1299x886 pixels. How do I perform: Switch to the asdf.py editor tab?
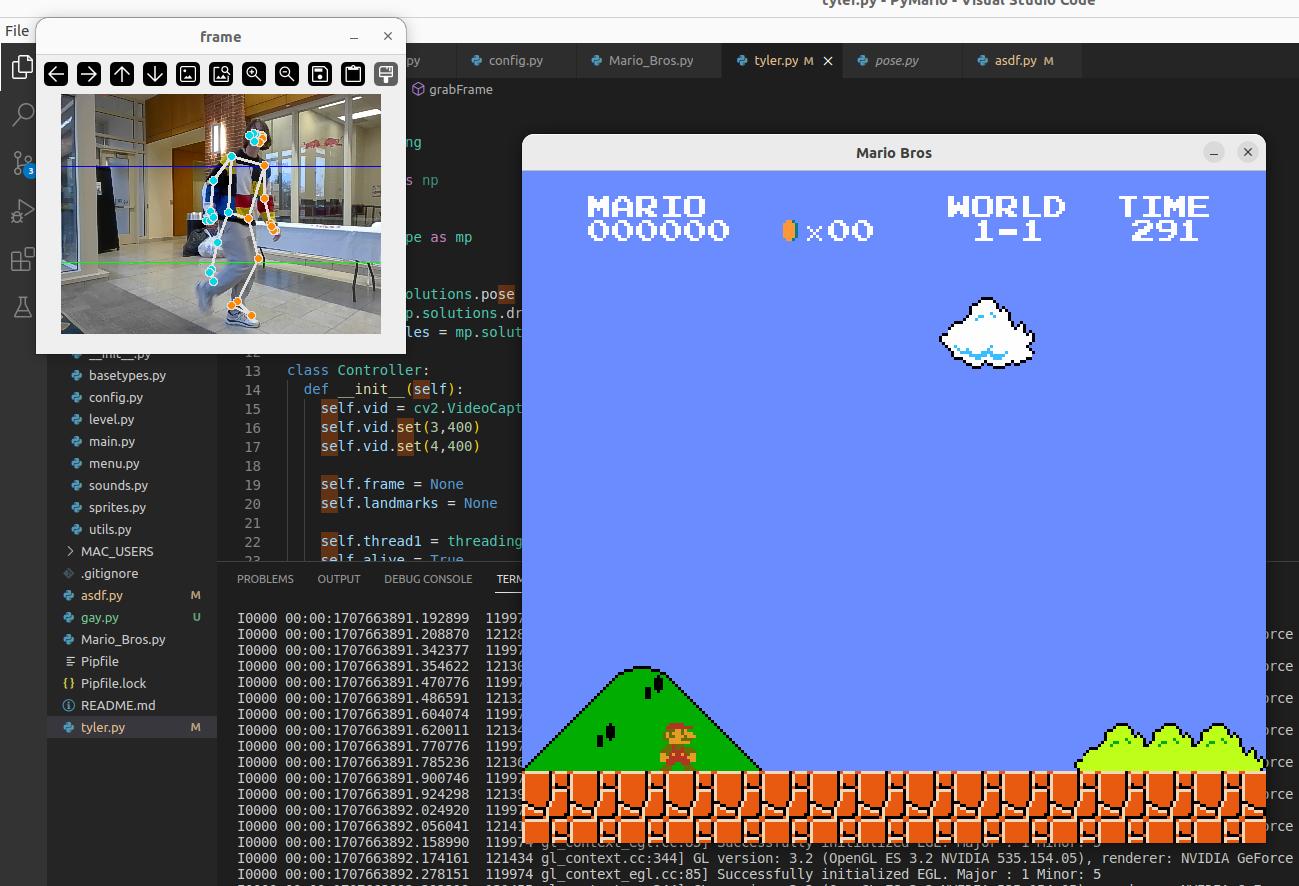click(1015, 61)
